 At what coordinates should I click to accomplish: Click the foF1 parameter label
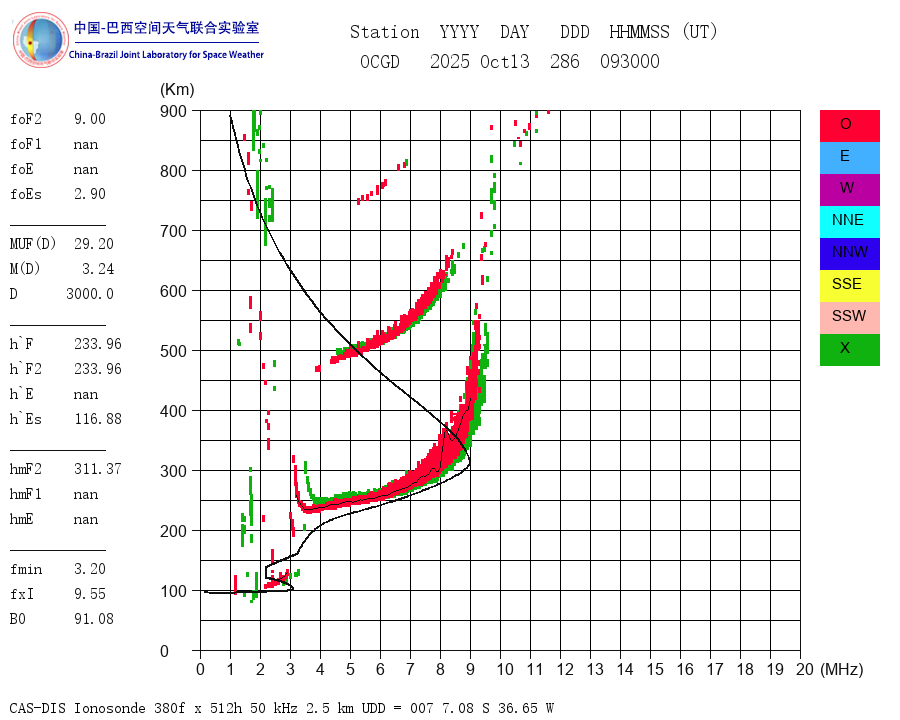26,144
